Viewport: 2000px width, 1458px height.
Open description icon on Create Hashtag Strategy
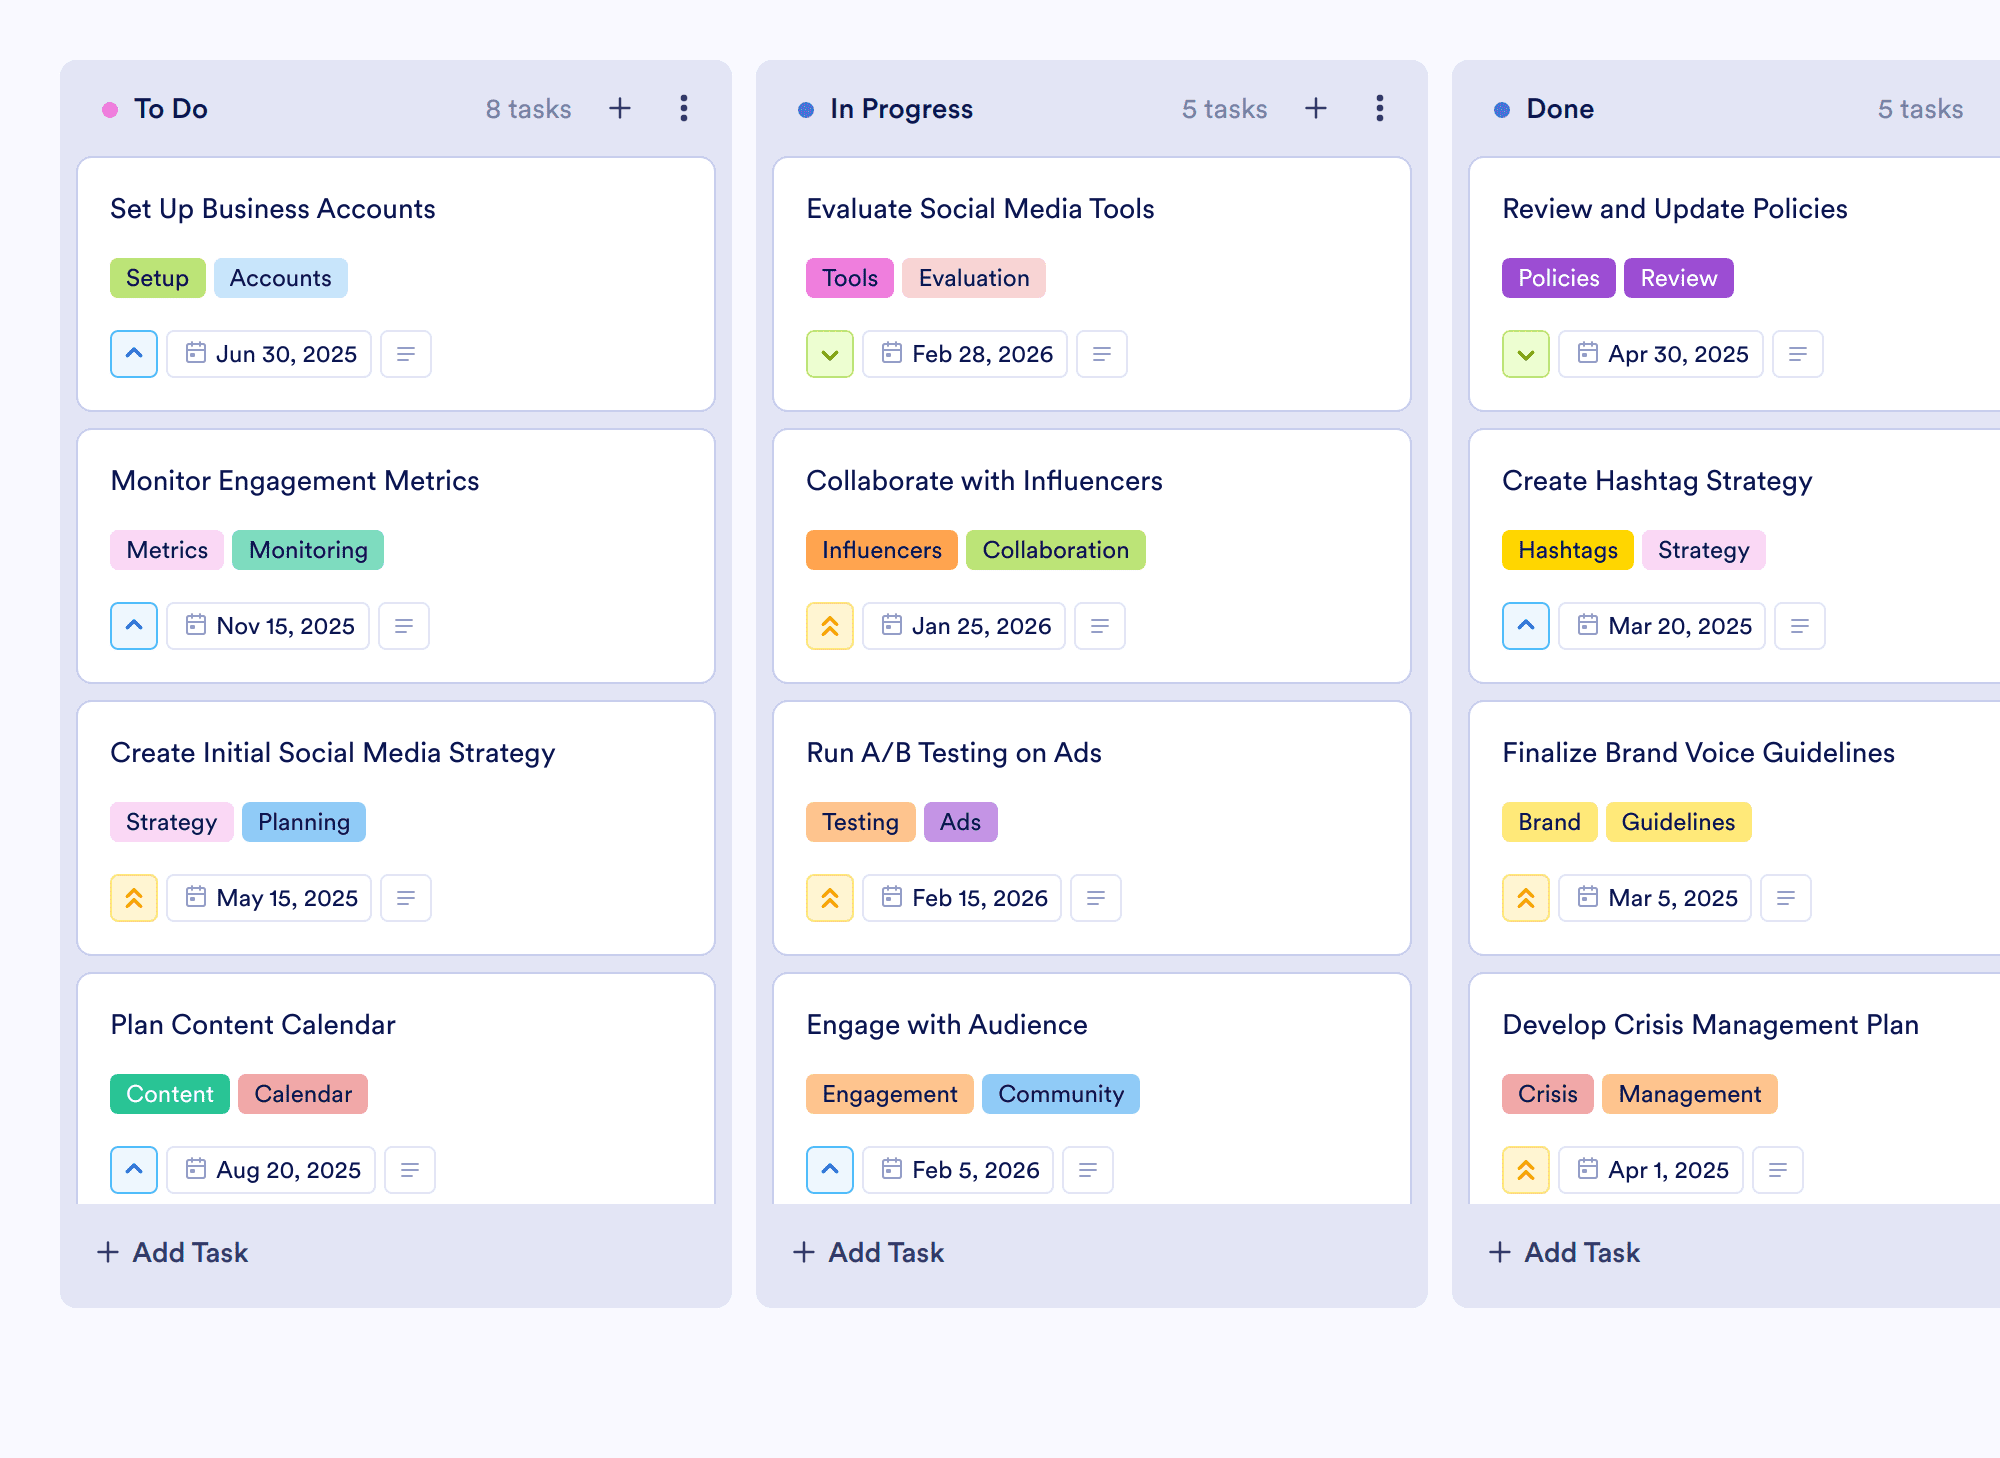tap(1800, 626)
